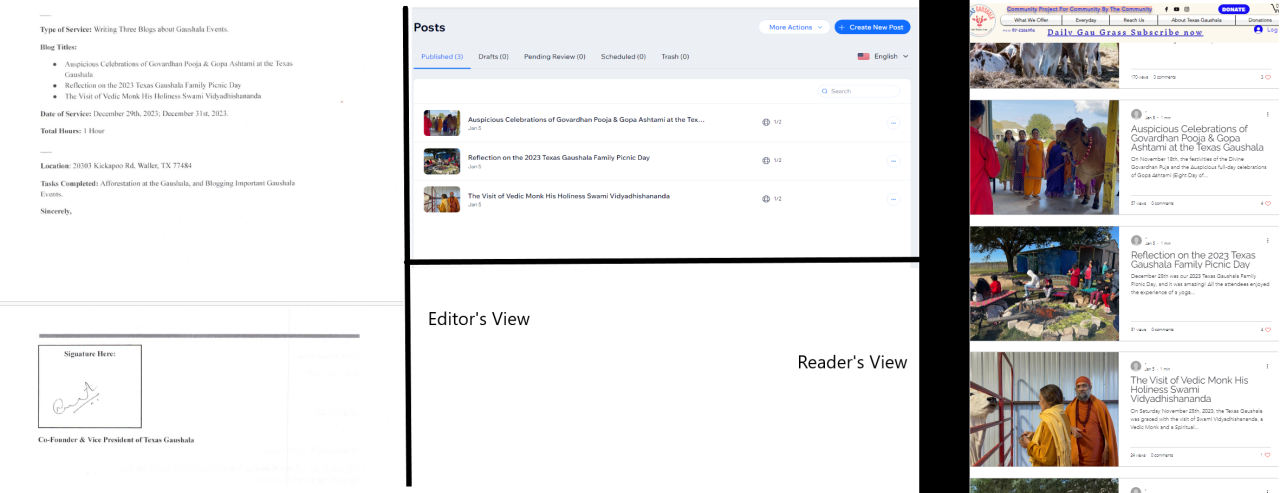The image size is (1280, 493).
Task: Click the blue DONATE button
Action: [1234, 9]
